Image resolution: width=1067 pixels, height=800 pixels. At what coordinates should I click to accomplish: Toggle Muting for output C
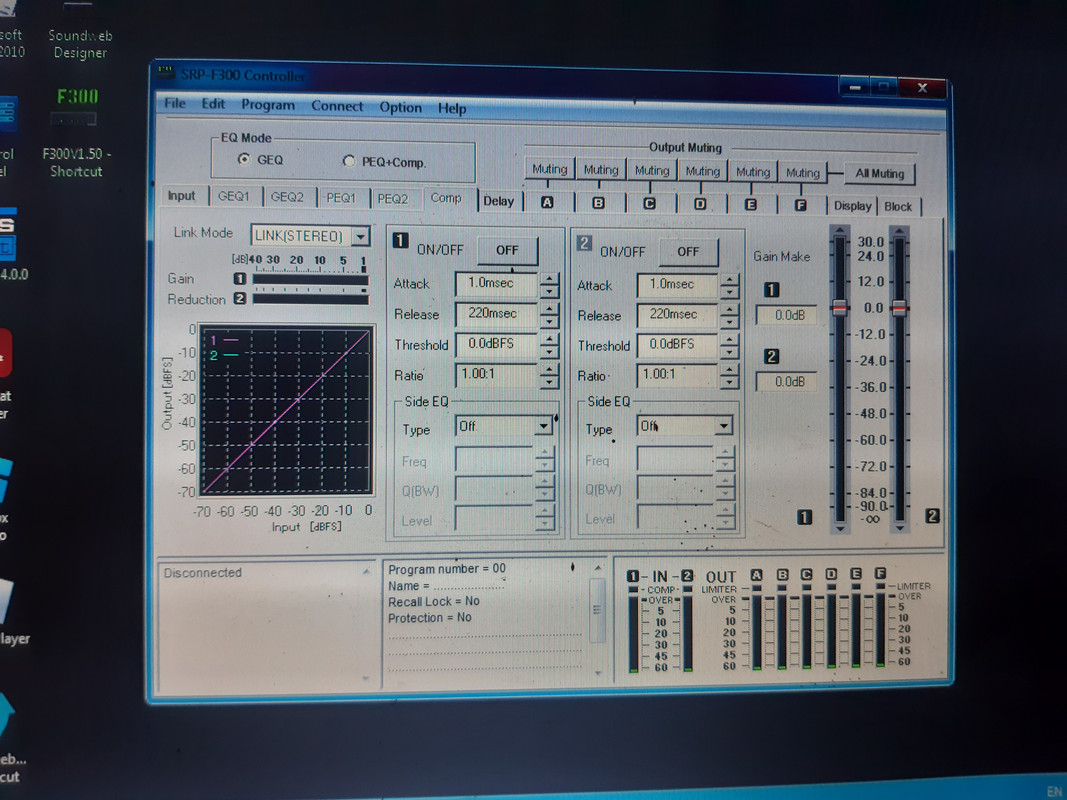click(x=652, y=171)
